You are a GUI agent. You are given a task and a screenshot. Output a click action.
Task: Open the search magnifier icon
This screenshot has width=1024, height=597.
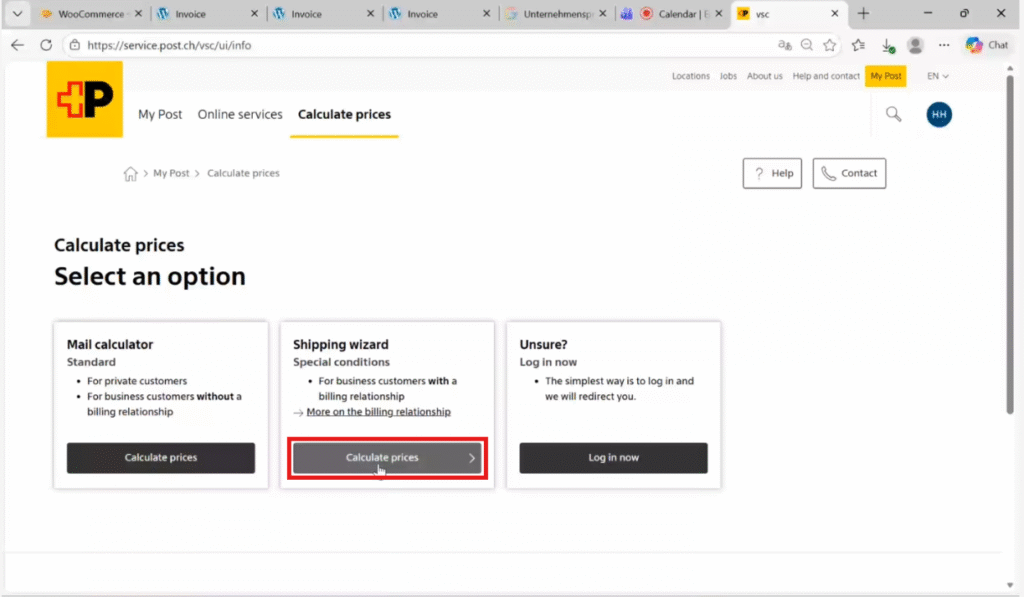pos(893,114)
